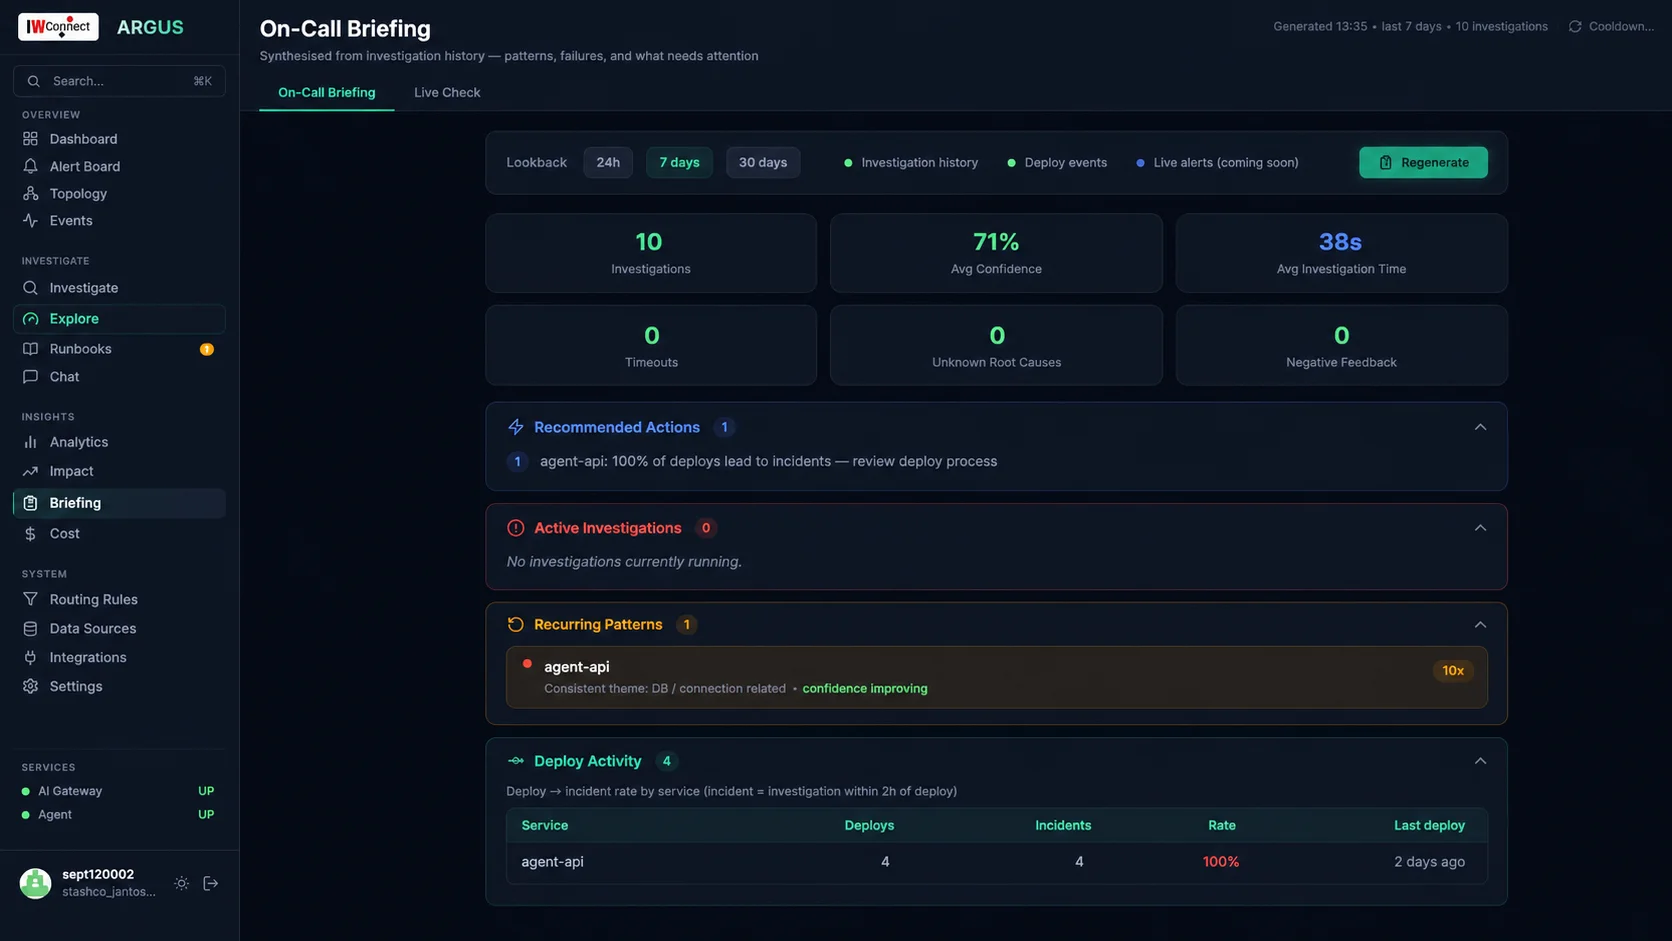Click the Investigations count card
The image size is (1672, 941).
pyautogui.click(x=651, y=253)
